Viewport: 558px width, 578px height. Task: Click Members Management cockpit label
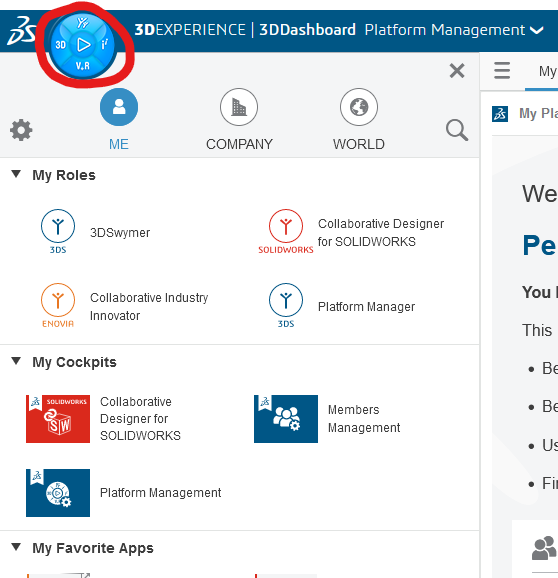click(364, 419)
